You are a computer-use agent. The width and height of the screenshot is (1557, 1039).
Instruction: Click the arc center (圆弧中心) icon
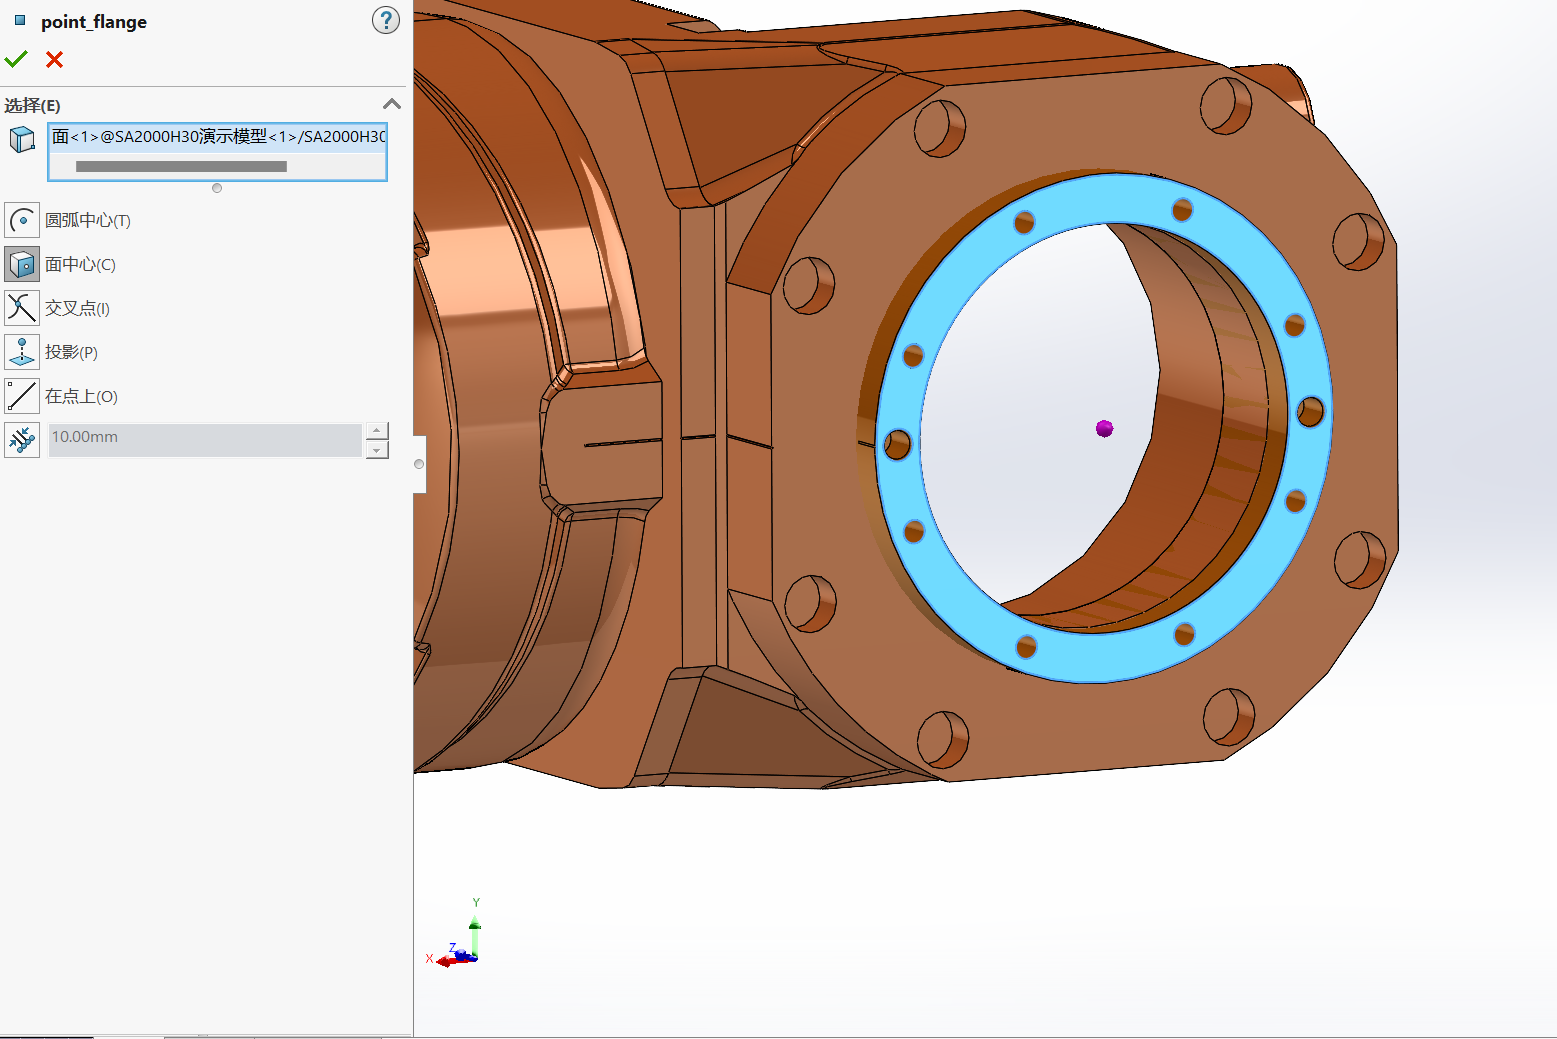click(x=22, y=220)
